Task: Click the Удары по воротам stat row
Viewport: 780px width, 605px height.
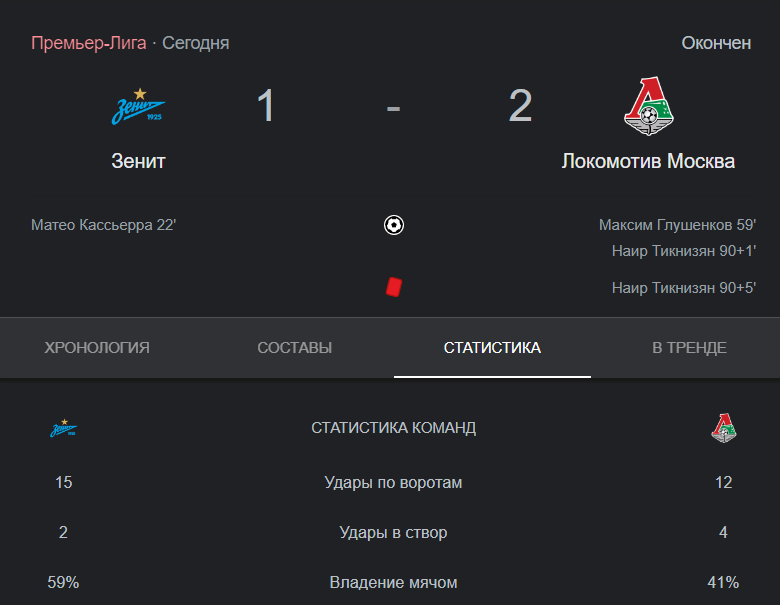Action: click(x=393, y=482)
